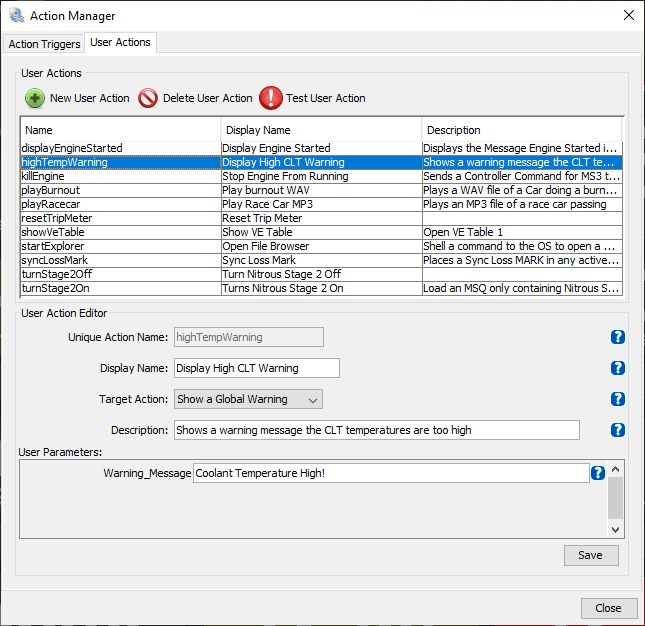Click 'Display High CLT Warning' table cell
The width and height of the screenshot is (645, 626).
(322, 162)
